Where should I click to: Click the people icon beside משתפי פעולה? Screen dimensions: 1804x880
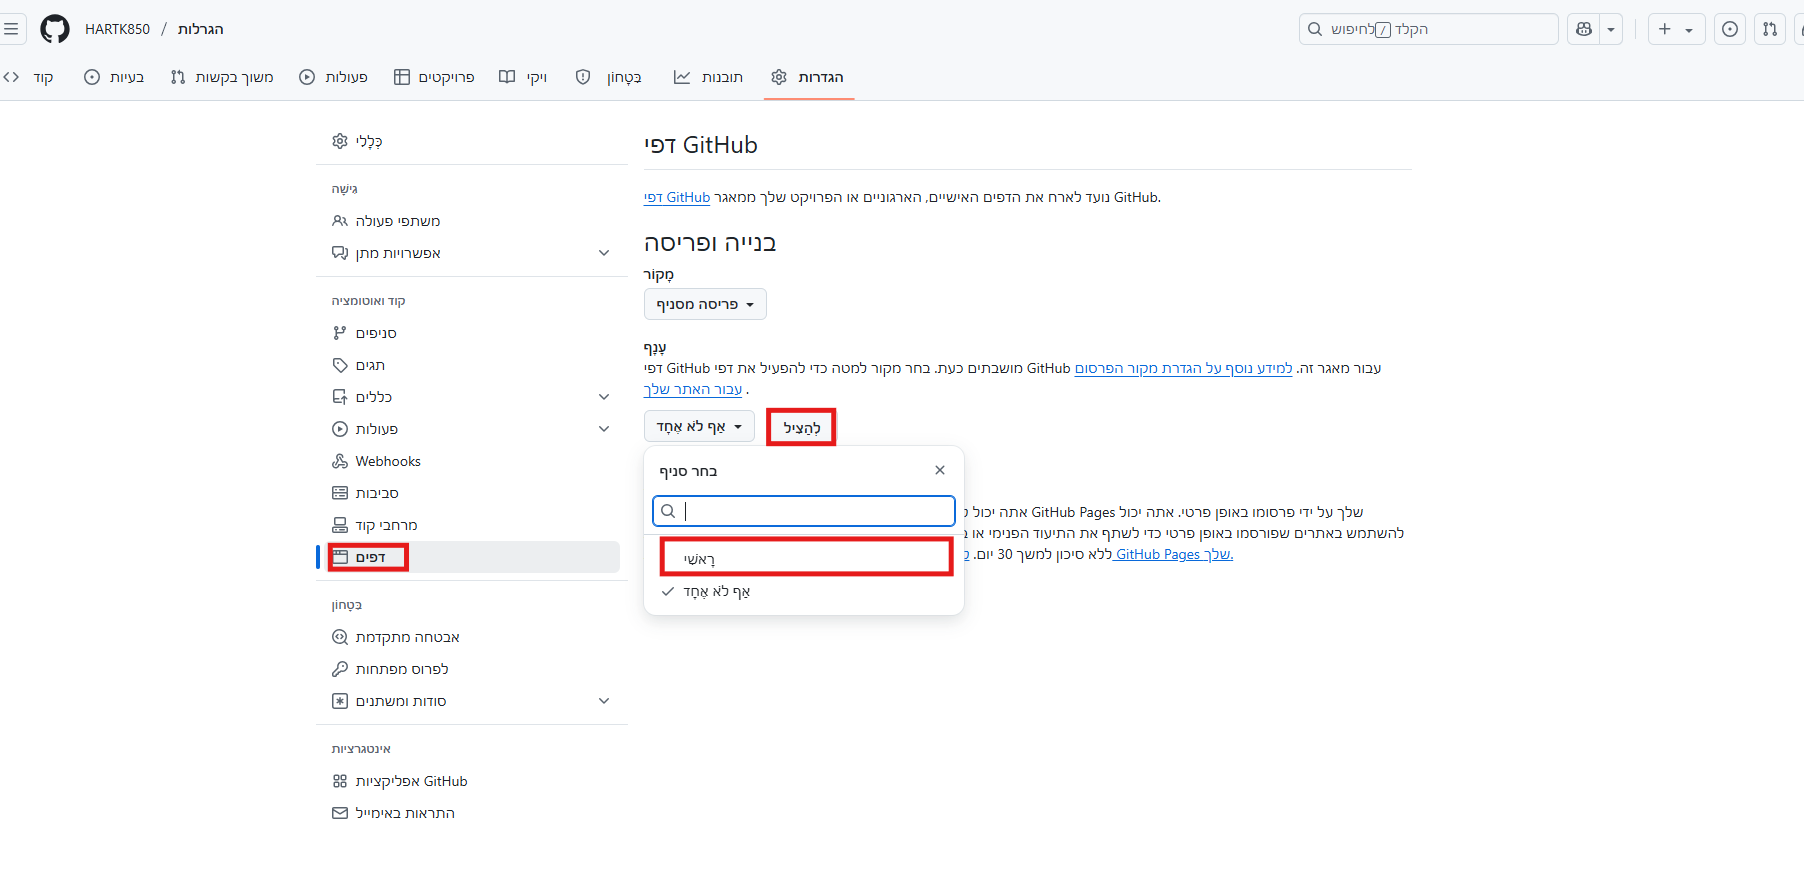[340, 221]
